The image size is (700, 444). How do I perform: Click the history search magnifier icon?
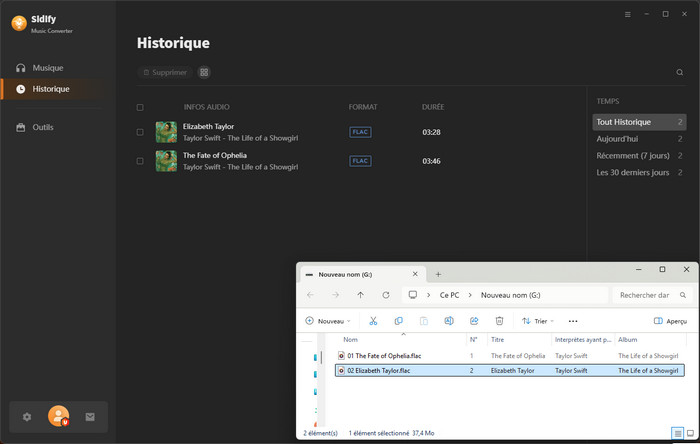click(680, 73)
